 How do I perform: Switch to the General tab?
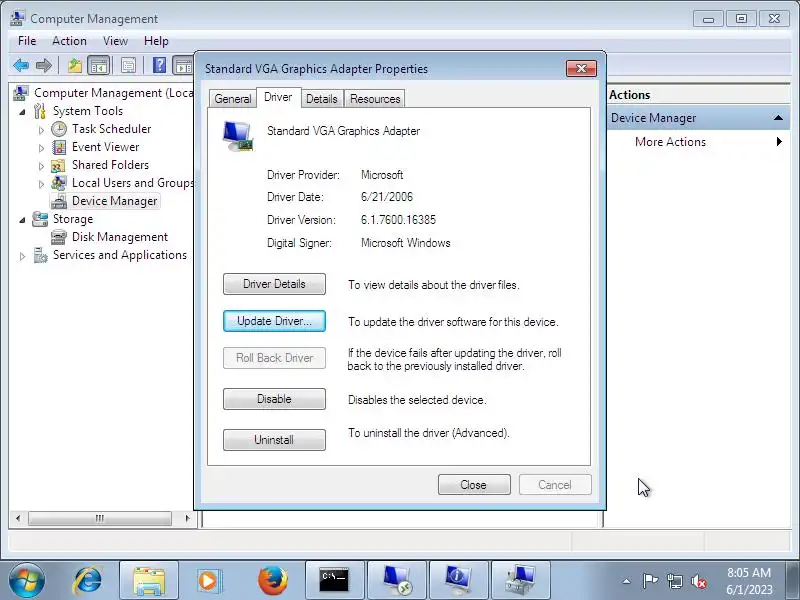coord(233,98)
